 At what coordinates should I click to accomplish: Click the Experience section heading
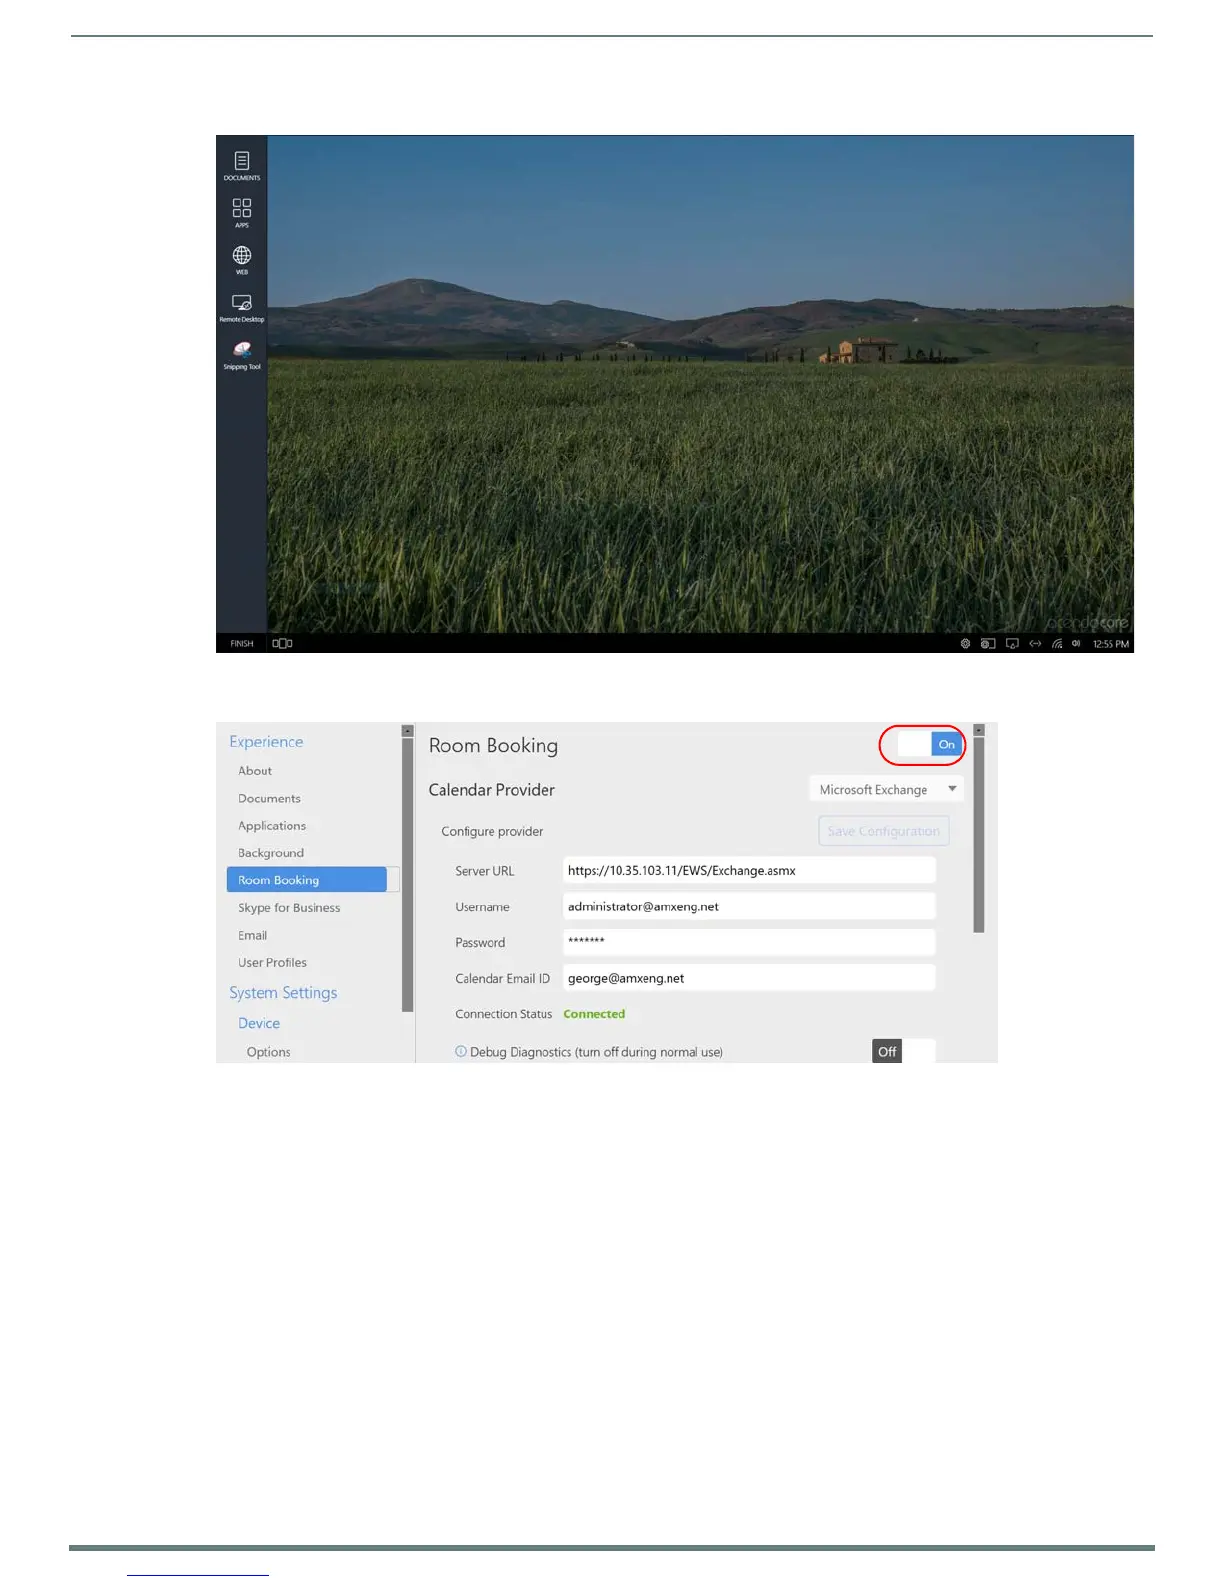(266, 742)
